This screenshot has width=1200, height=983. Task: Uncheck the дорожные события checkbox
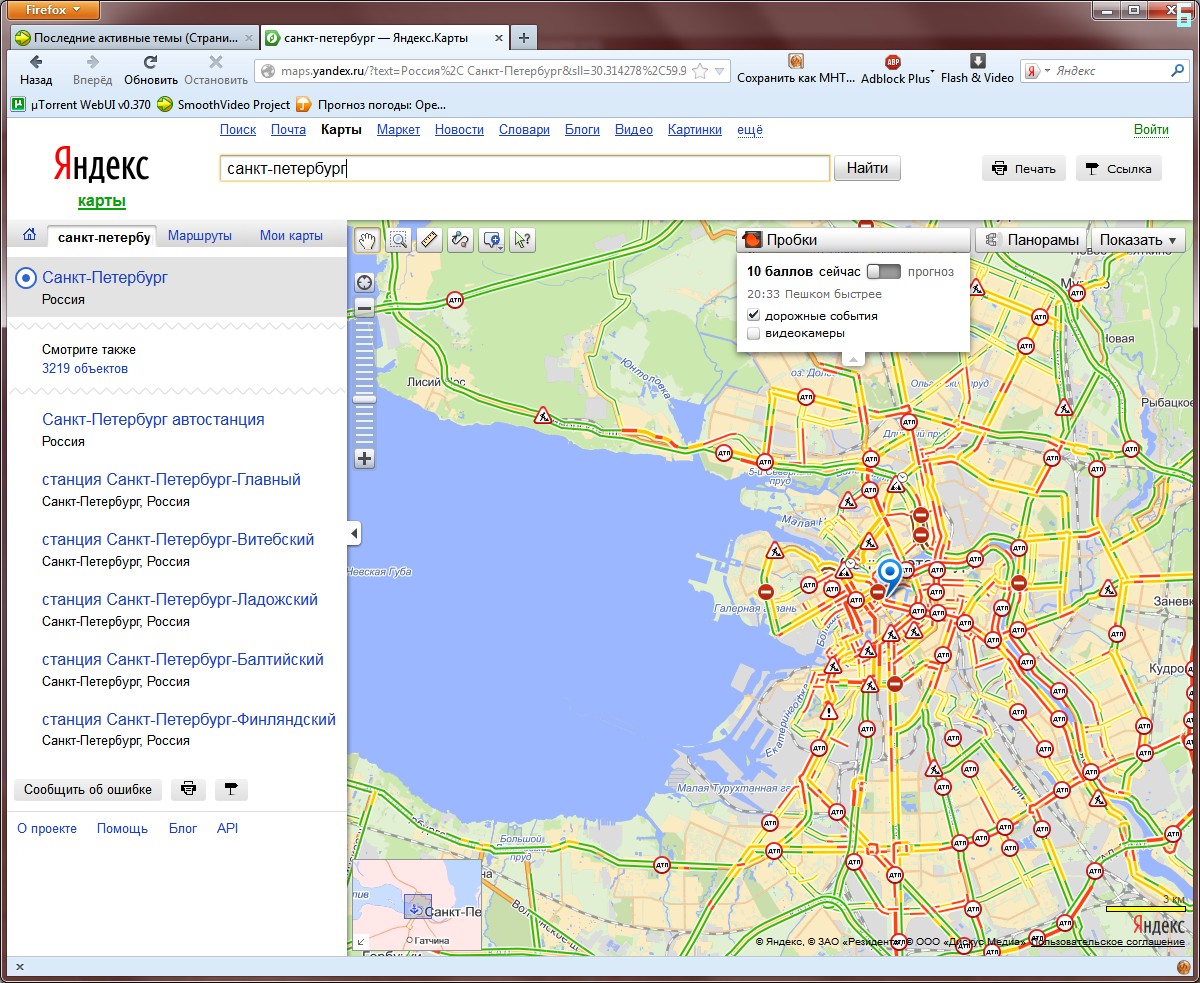point(754,315)
